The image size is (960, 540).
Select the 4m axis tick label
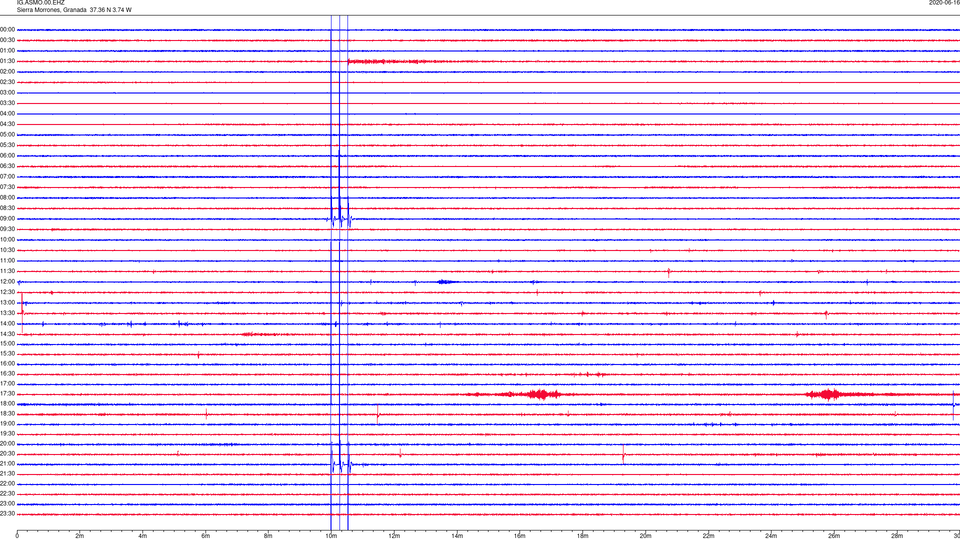(143, 536)
